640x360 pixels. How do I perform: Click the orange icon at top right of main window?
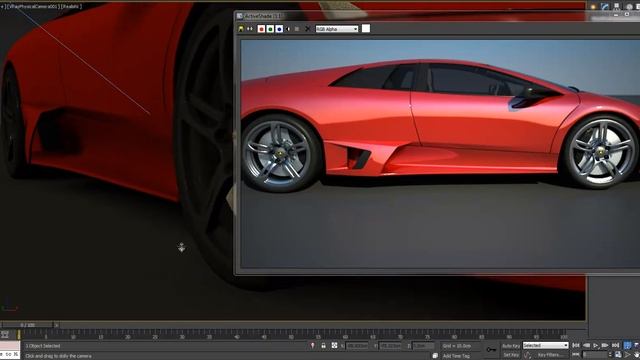tap(593, 7)
